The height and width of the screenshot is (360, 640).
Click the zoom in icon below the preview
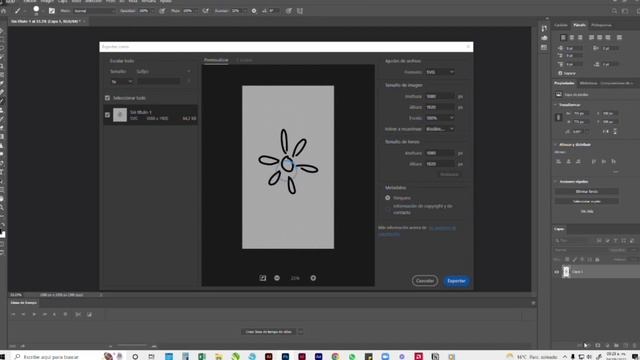(313, 278)
